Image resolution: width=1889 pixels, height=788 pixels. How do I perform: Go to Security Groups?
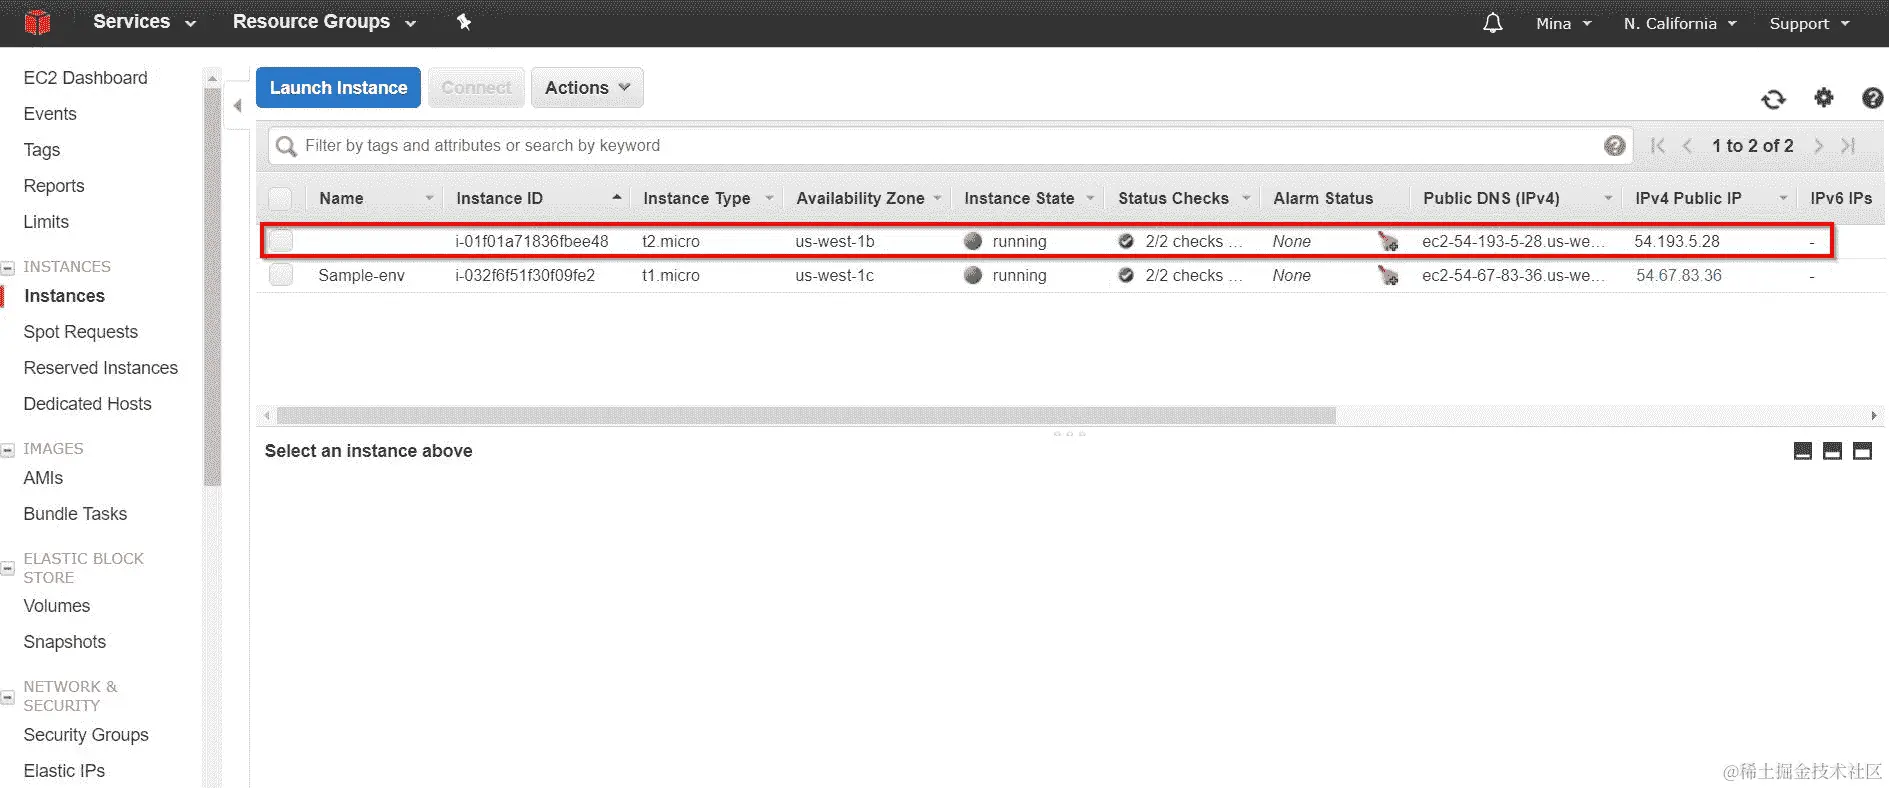(86, 735)
